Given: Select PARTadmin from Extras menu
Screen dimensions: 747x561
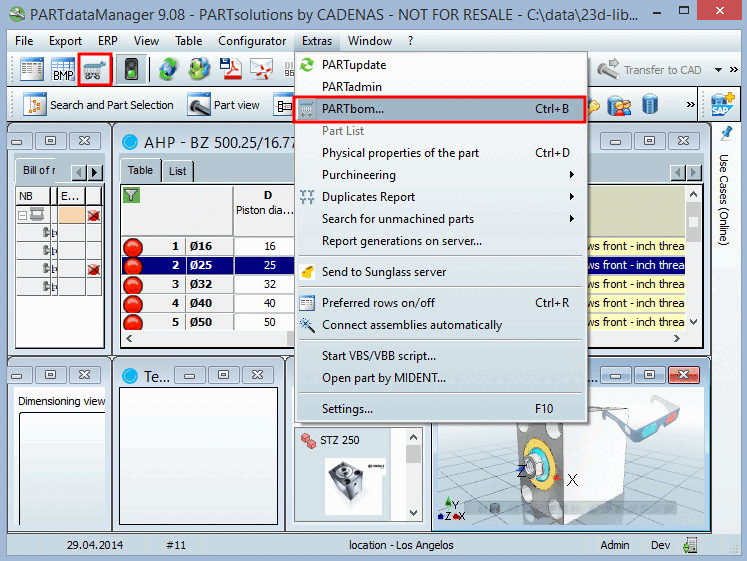Looking at the screenshot, I should pyautogui.click(x=440, y=87).
